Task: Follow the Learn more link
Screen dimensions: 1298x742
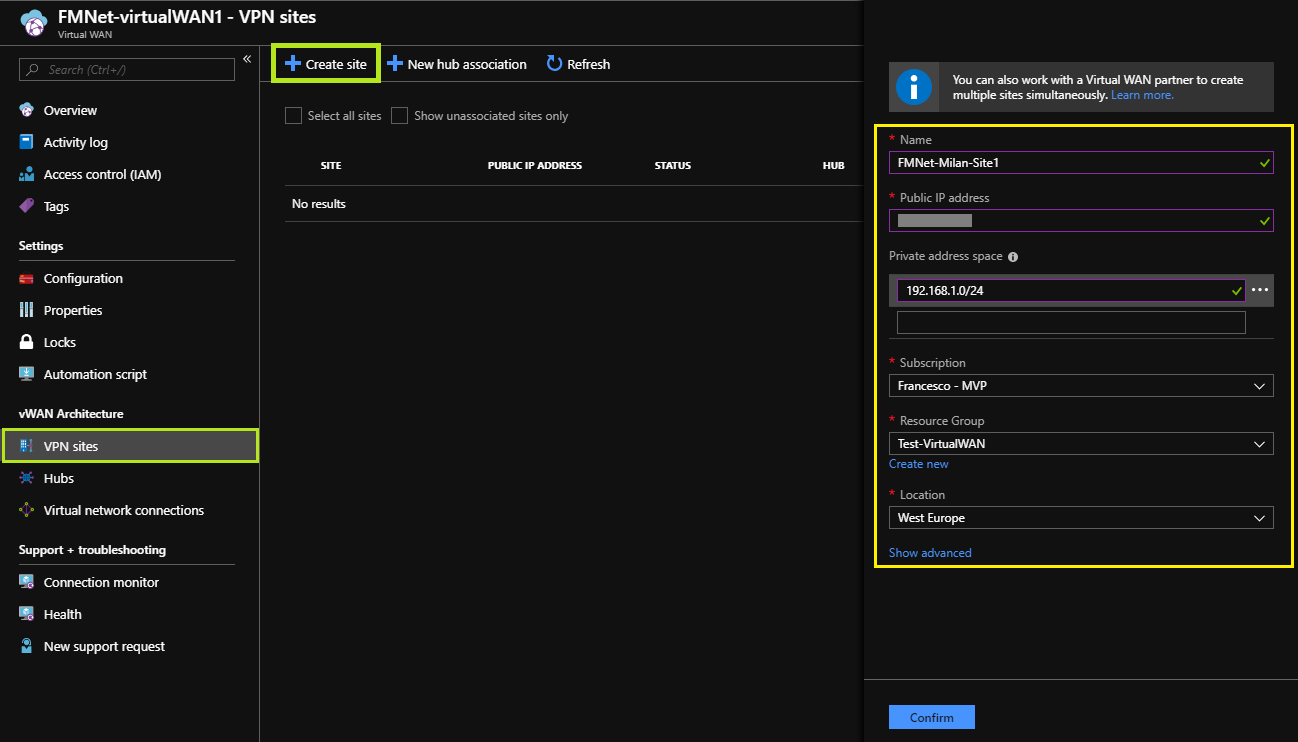Action: [x=1142, y=95]
